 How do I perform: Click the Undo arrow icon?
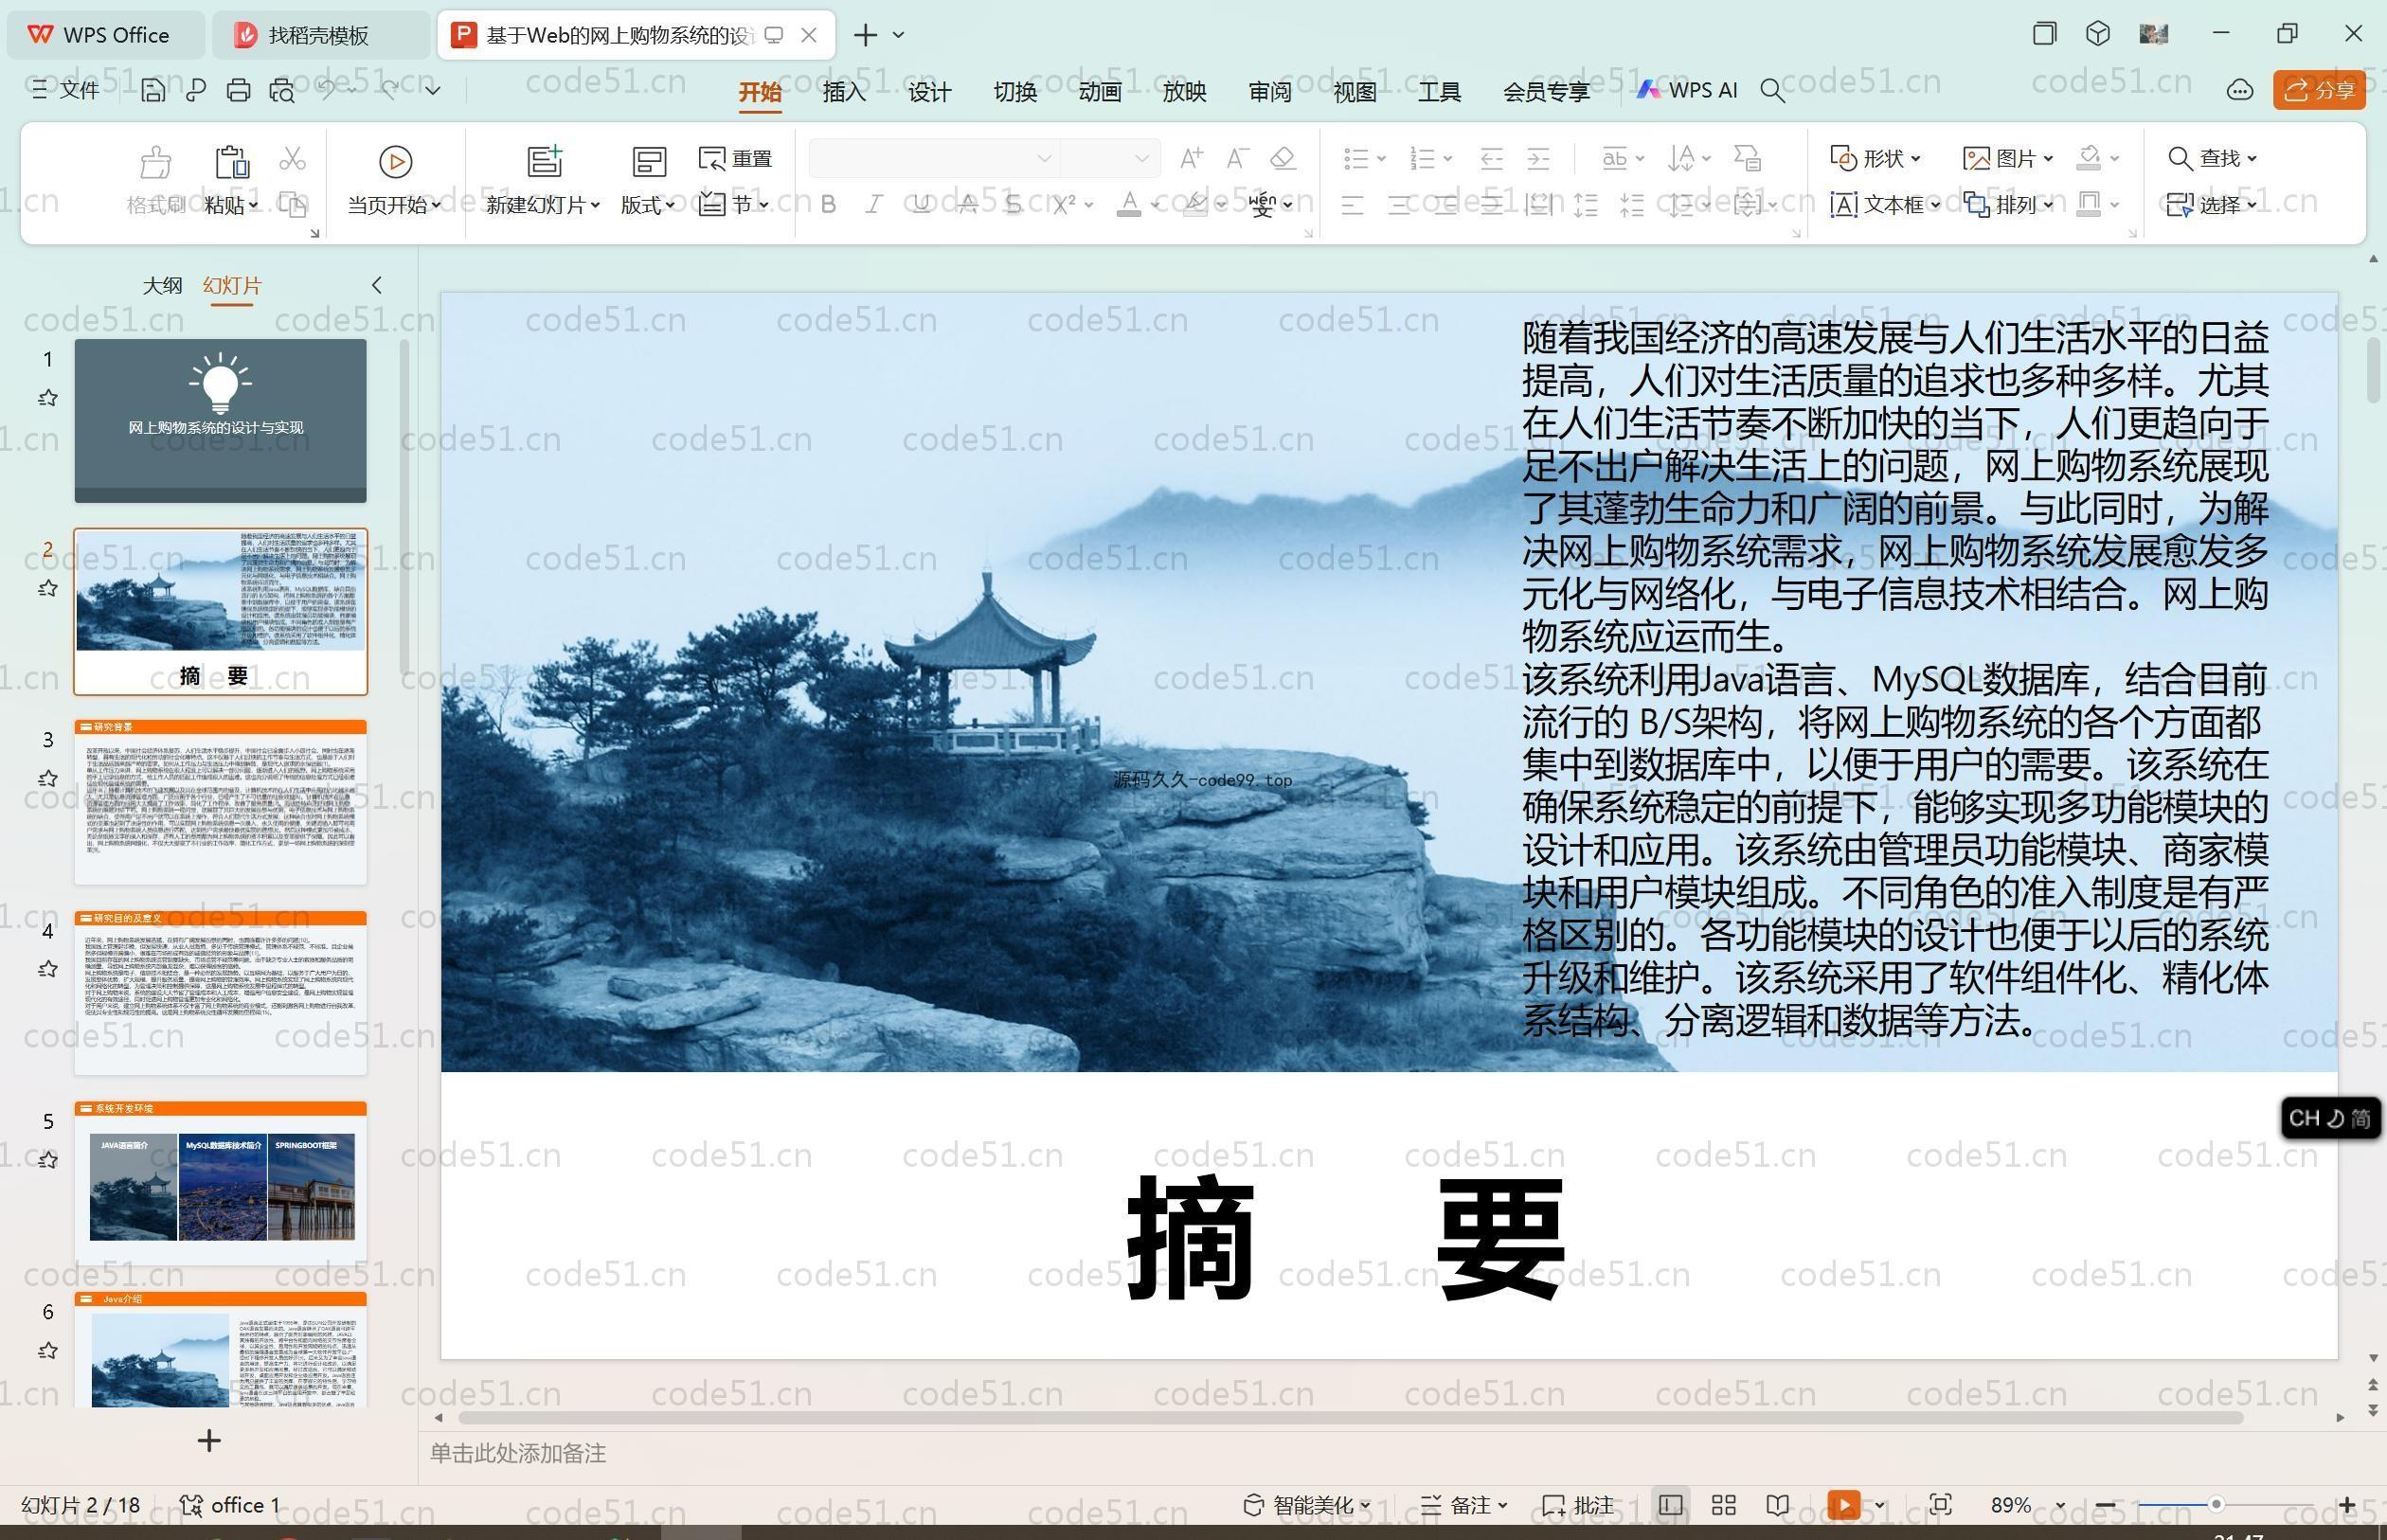coord(326,90)
